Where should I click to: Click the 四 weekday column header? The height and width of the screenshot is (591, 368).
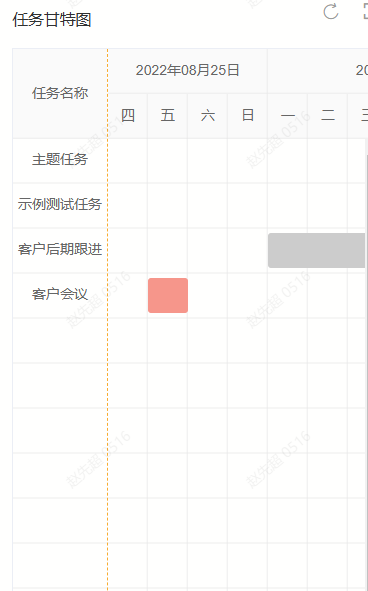click(128, 115)
